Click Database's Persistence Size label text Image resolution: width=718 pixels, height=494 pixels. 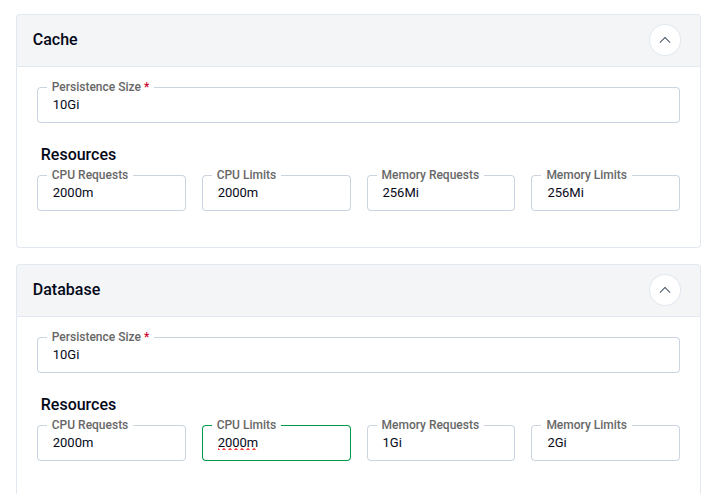coord(96,337)
